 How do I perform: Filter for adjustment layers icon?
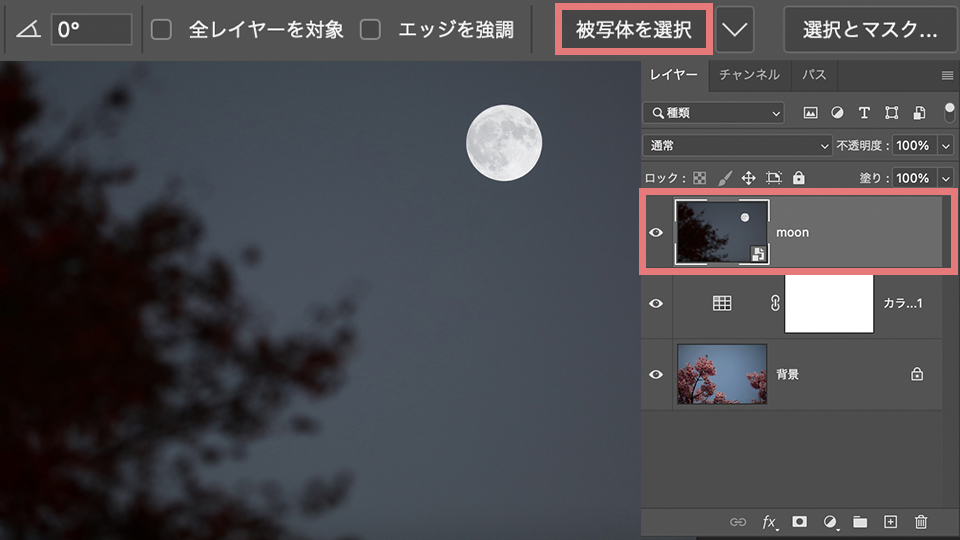coord(837,113)
